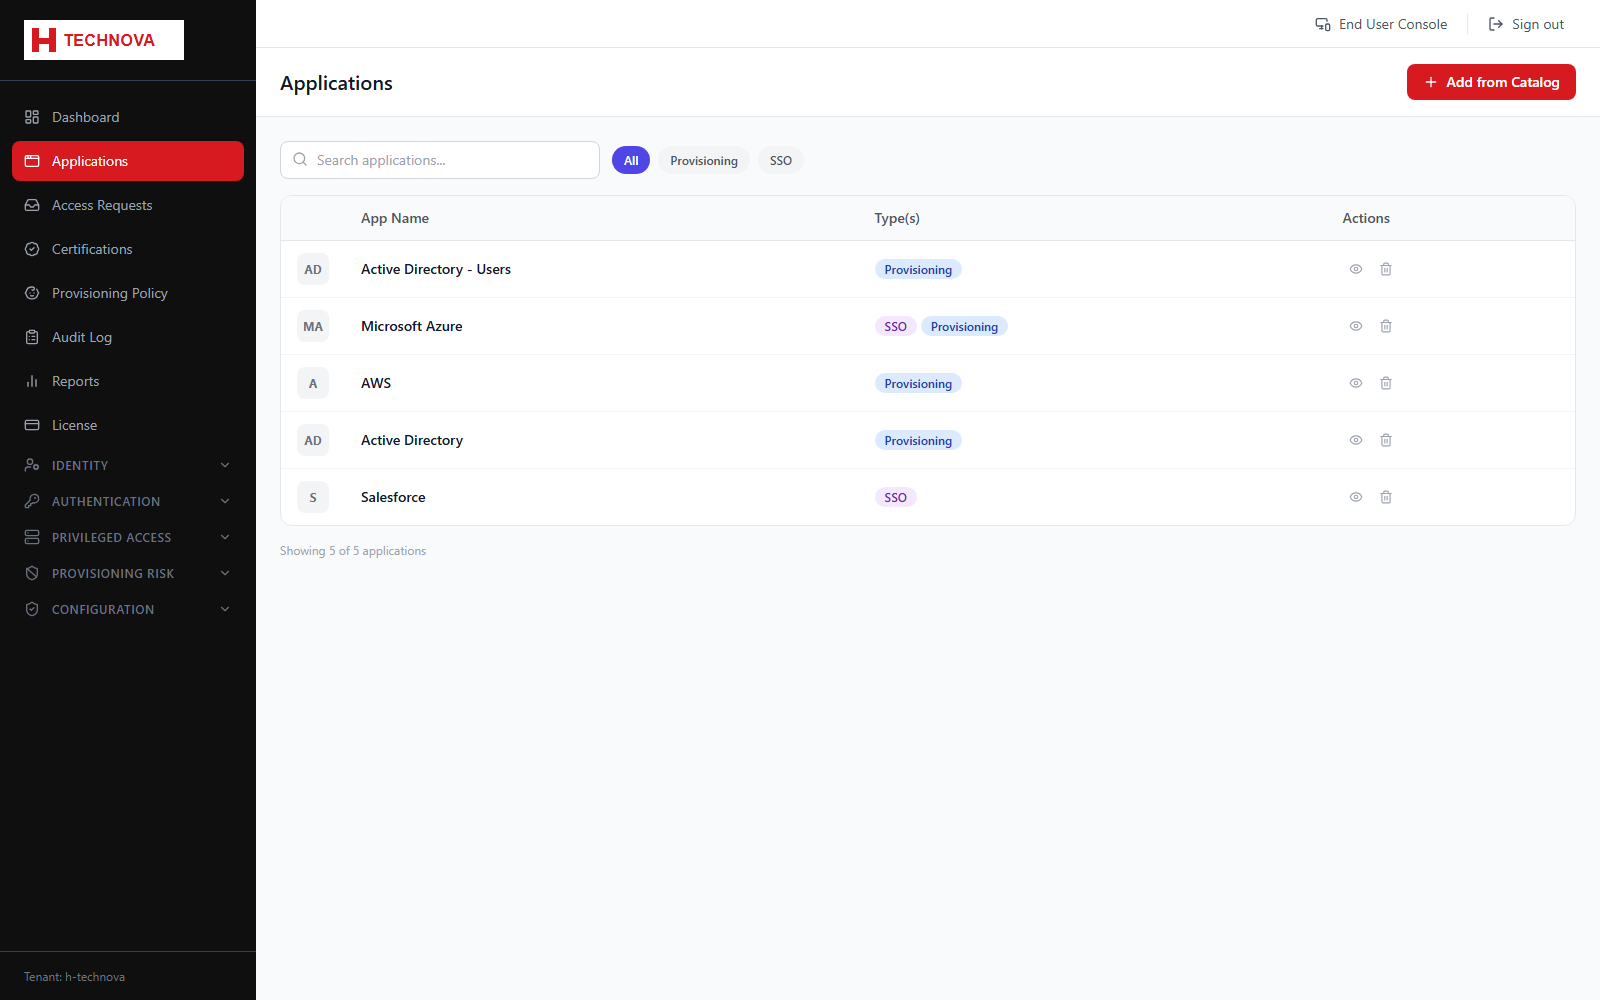Click the search magnifier icon
The width and height of the screenshot is (1600, 1000).
coord(300,160)
